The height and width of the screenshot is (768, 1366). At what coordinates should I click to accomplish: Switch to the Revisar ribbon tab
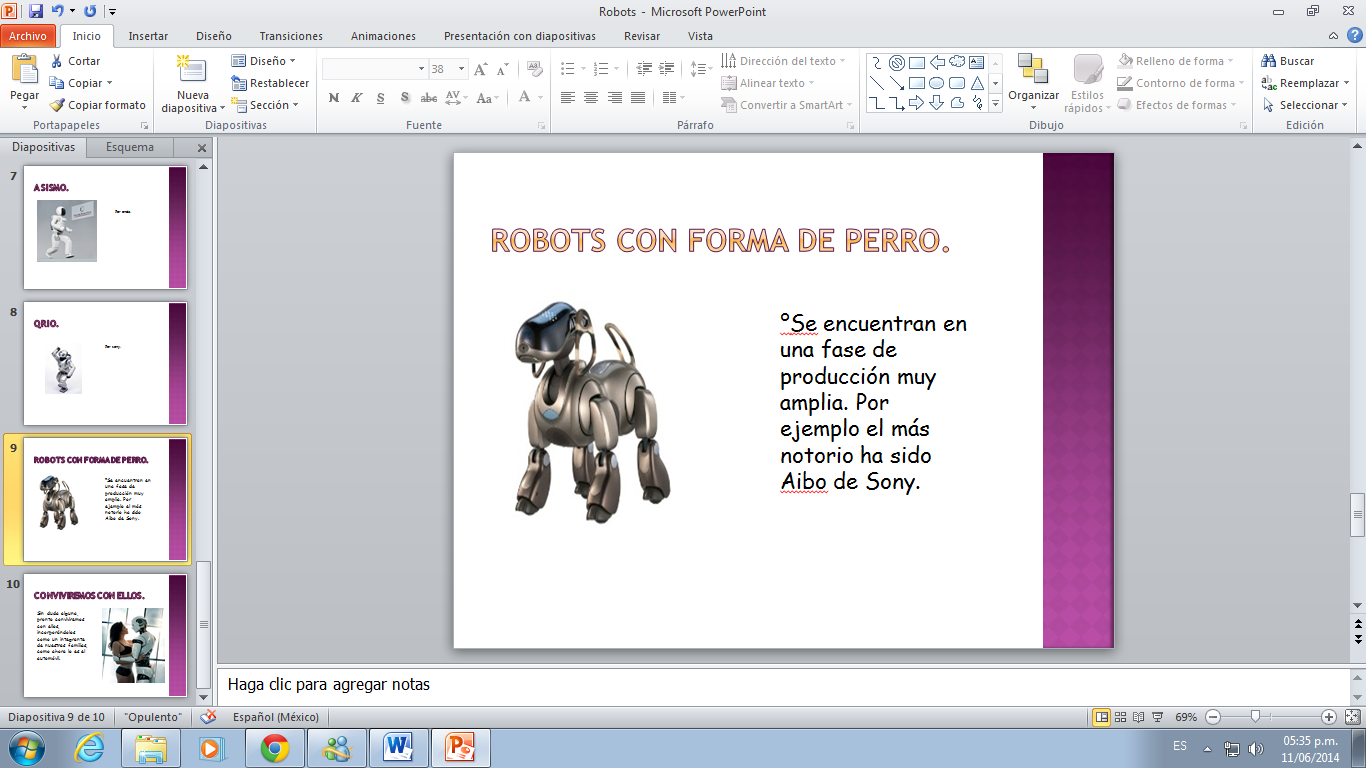tap(642, 36)
